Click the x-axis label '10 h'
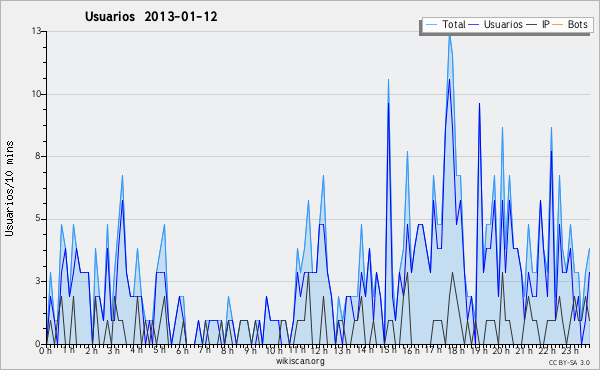The width and height of the screenshot is (600, 370). tap(274, 350)
